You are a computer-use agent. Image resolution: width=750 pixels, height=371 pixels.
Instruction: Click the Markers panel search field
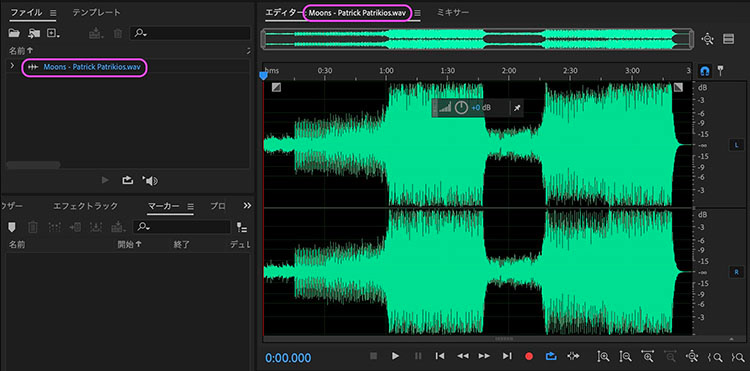pyautogui.click(x=181, y=227)
